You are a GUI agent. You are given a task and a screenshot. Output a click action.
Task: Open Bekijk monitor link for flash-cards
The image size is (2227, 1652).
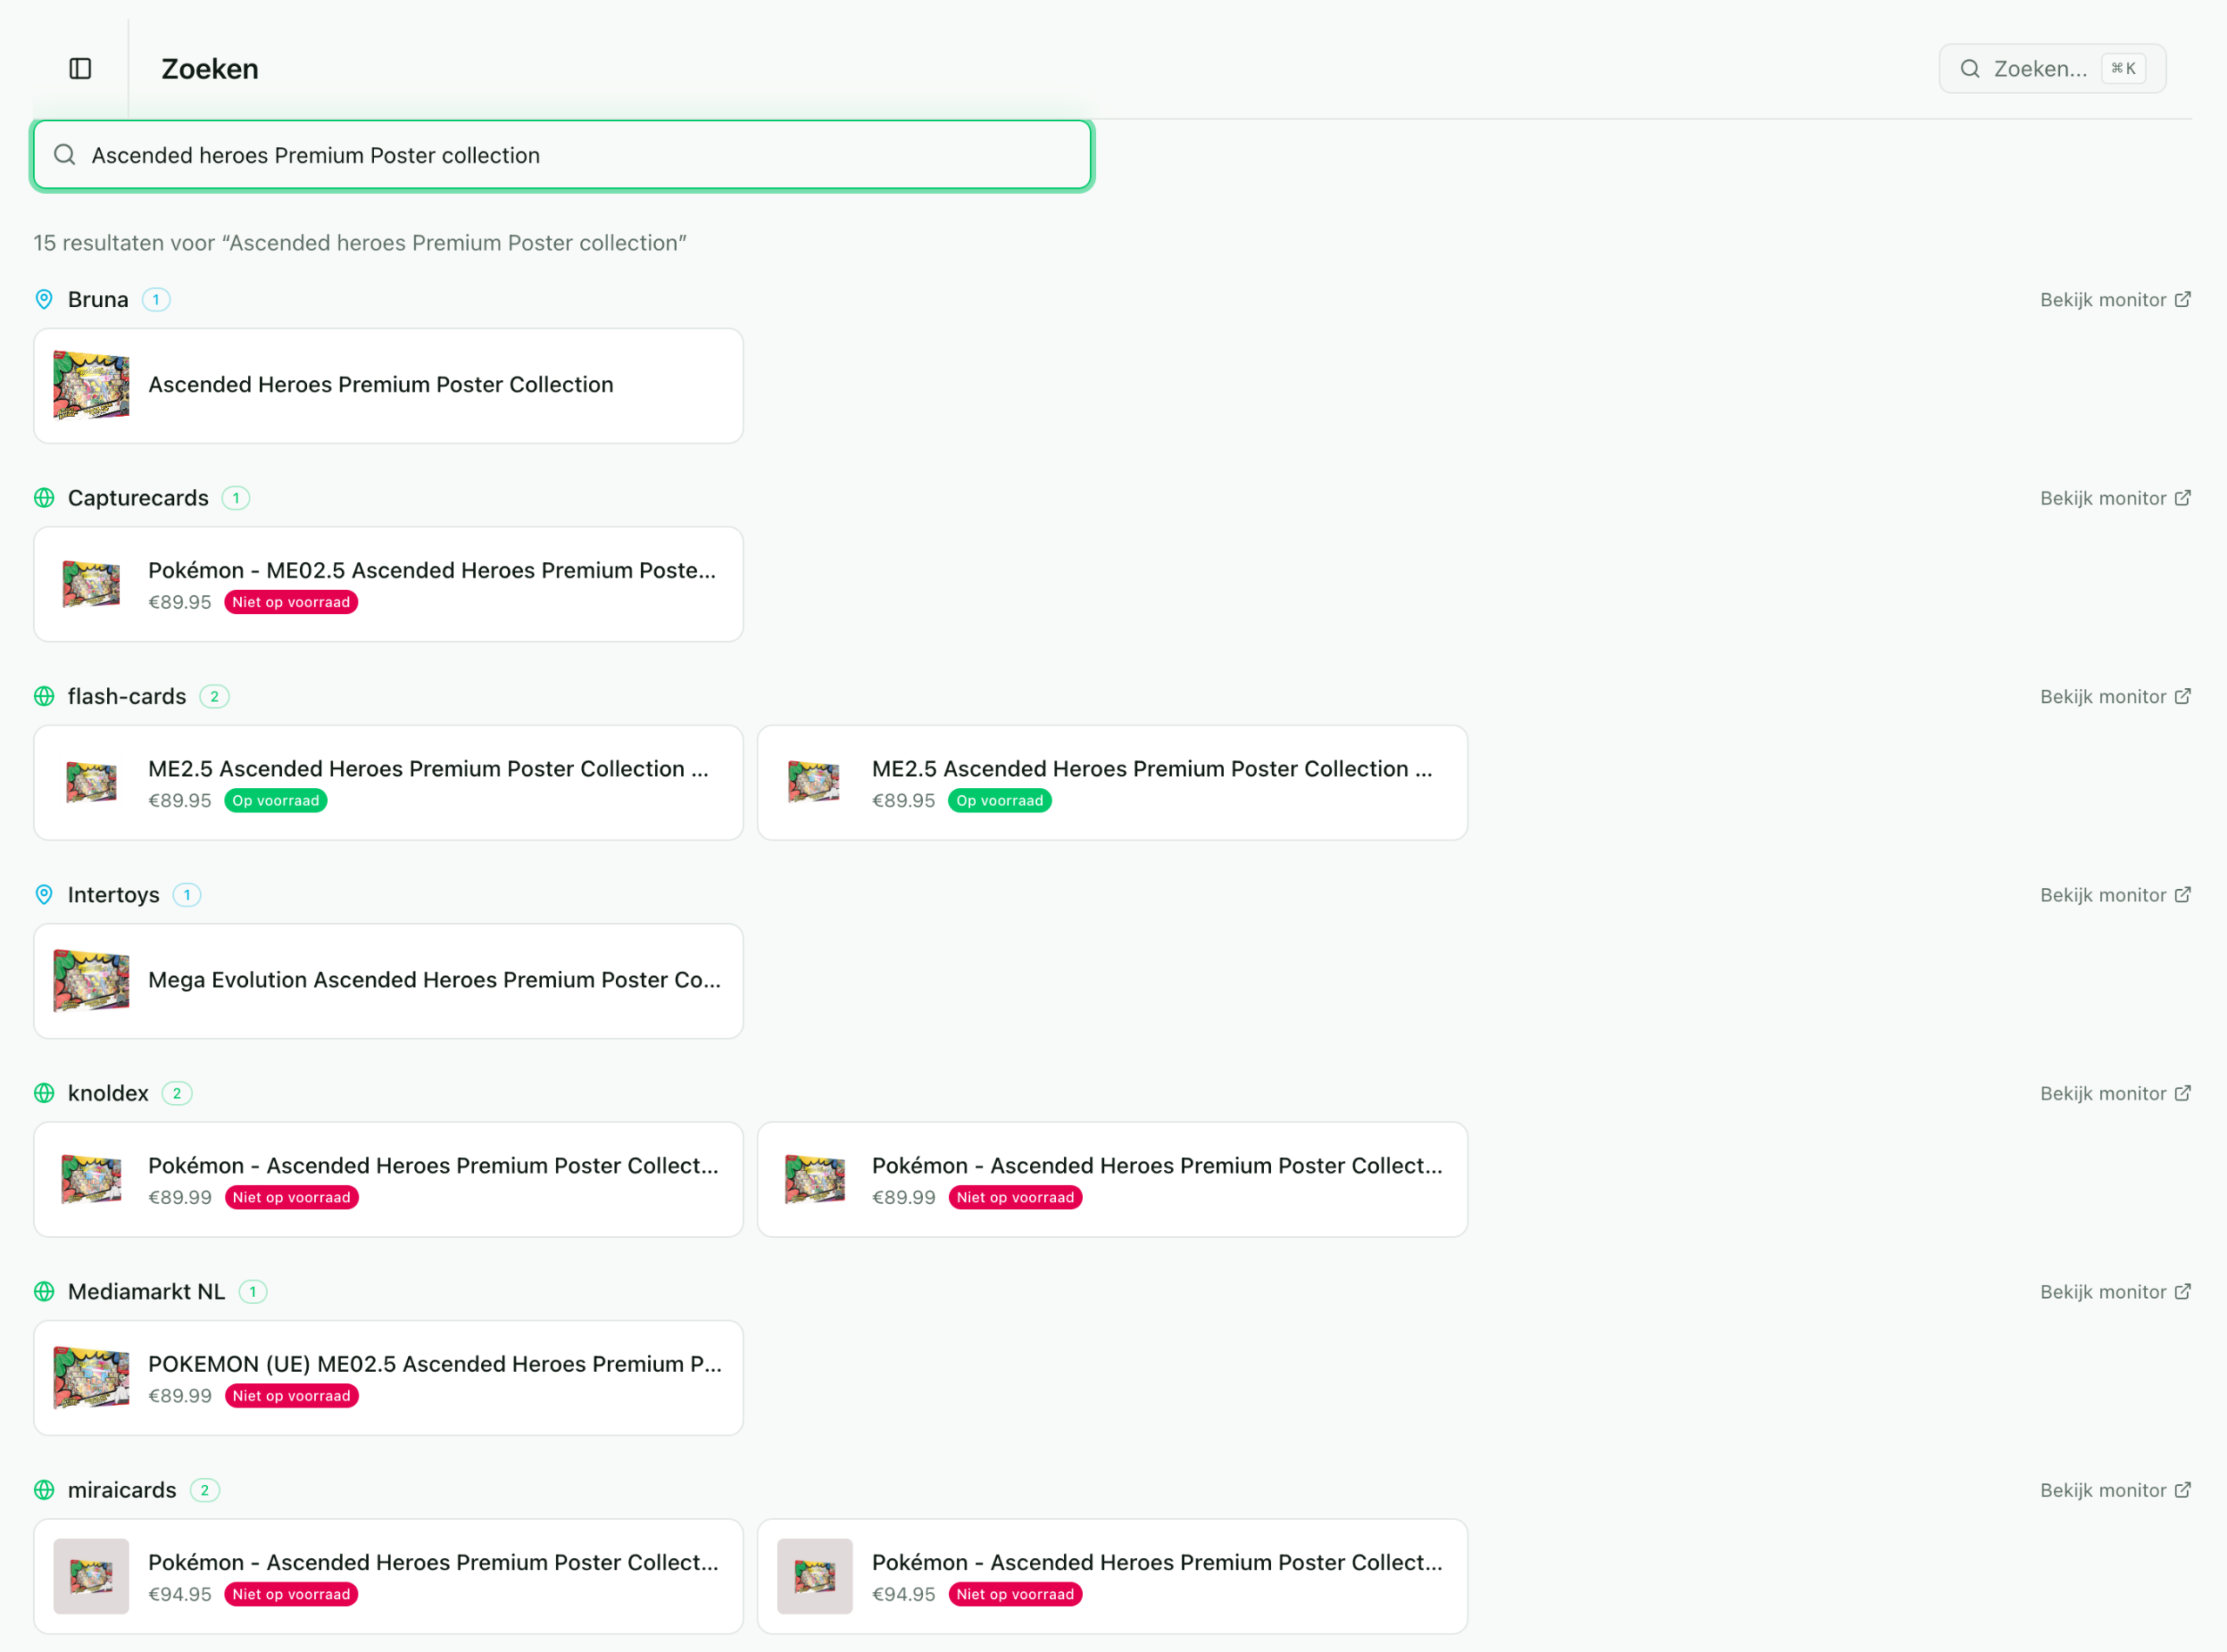2114,697
